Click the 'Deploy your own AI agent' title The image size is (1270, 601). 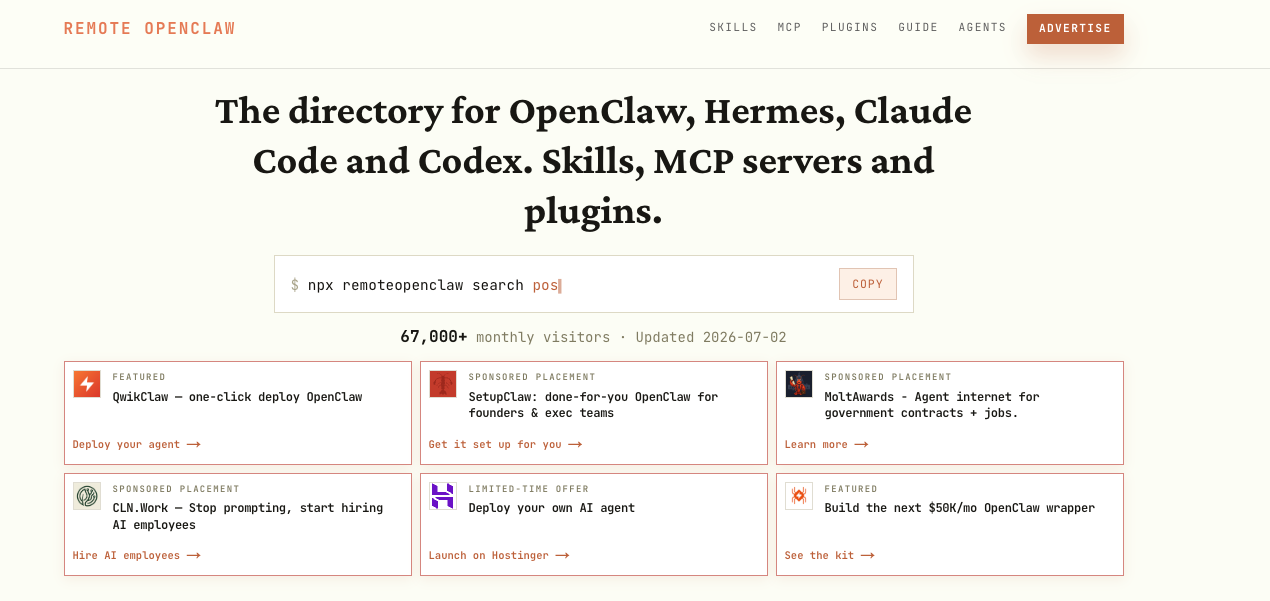click(552, 508)
